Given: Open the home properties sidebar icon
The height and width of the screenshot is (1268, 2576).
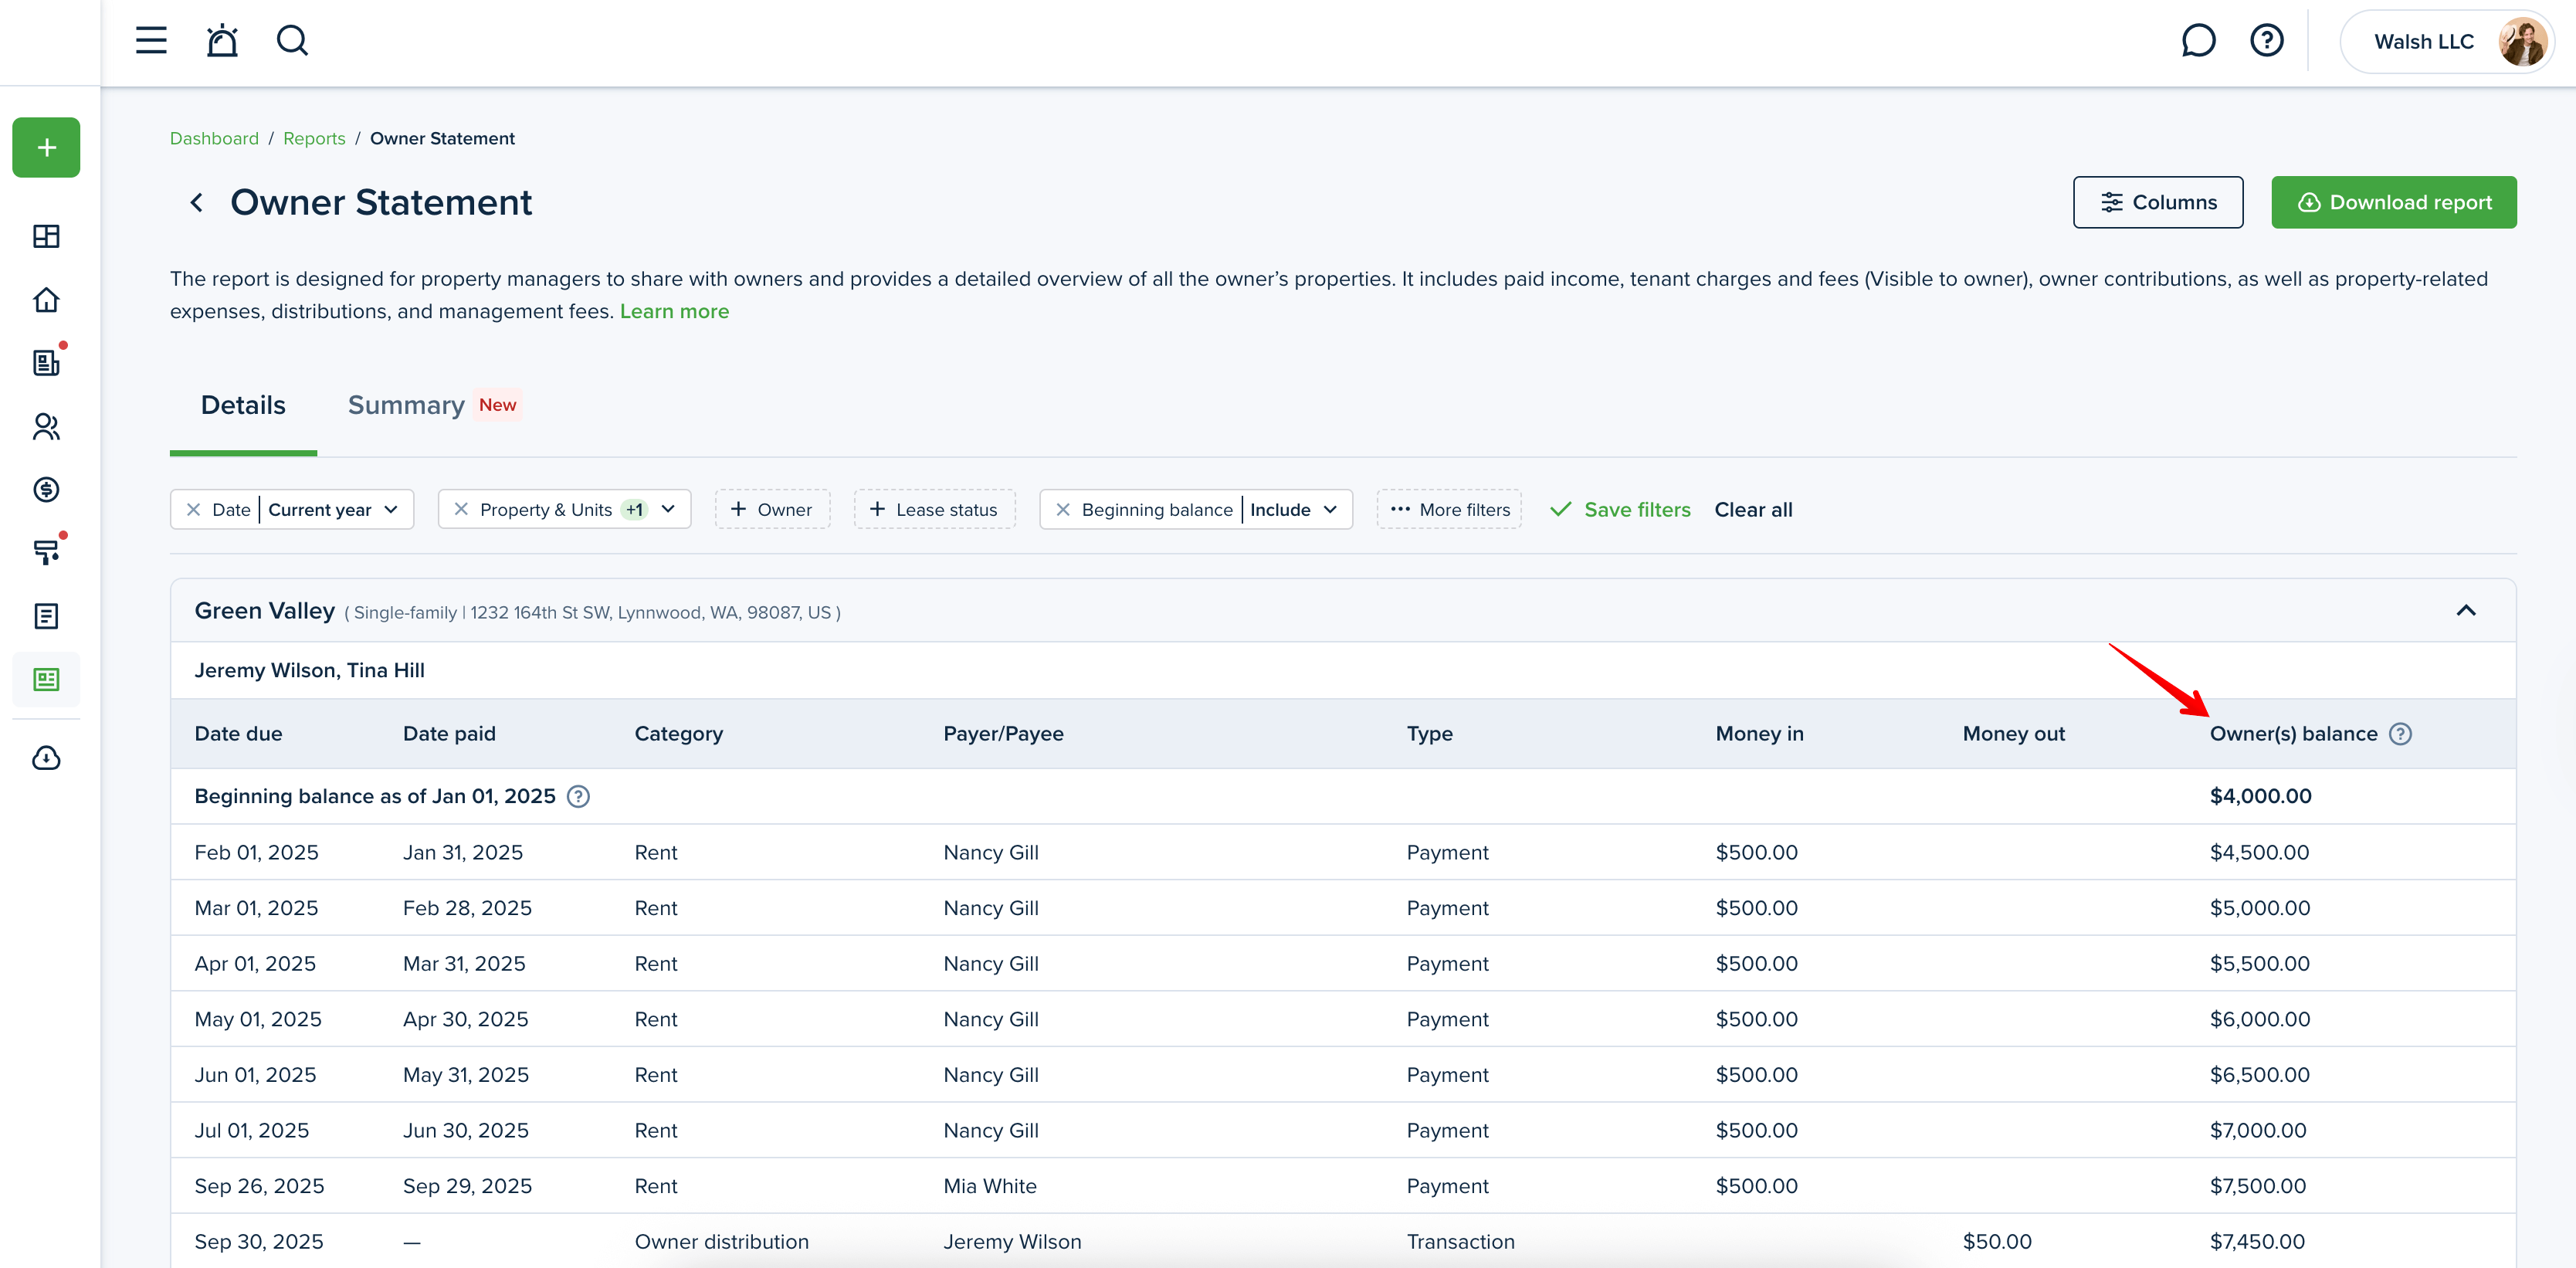Looking at the screenshot, I should [46, 300].
